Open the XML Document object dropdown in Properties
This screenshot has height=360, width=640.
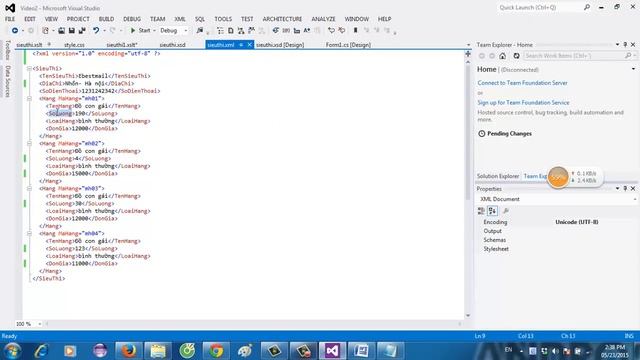coord(634,199)
